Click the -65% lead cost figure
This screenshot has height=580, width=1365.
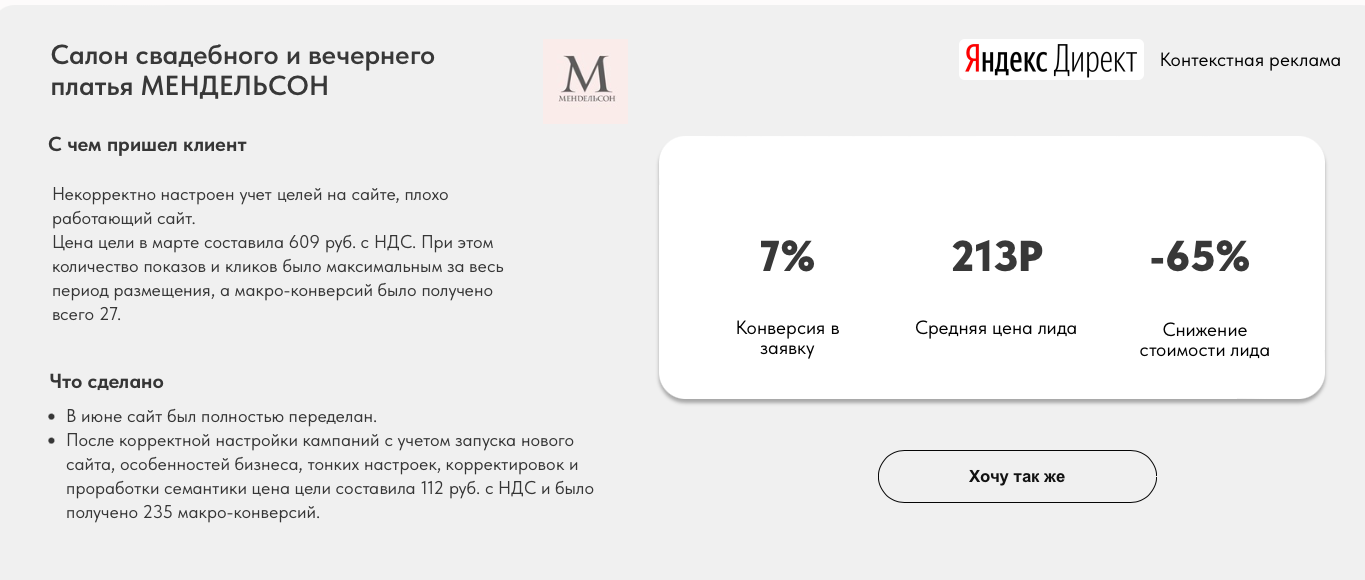1199,257
